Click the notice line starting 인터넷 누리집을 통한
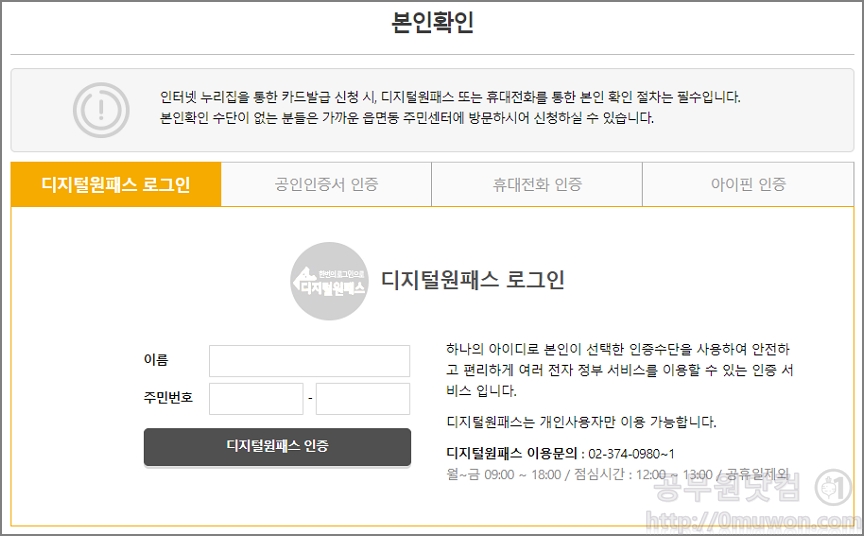Screen dimensions: 864x536 coord(450,98)
